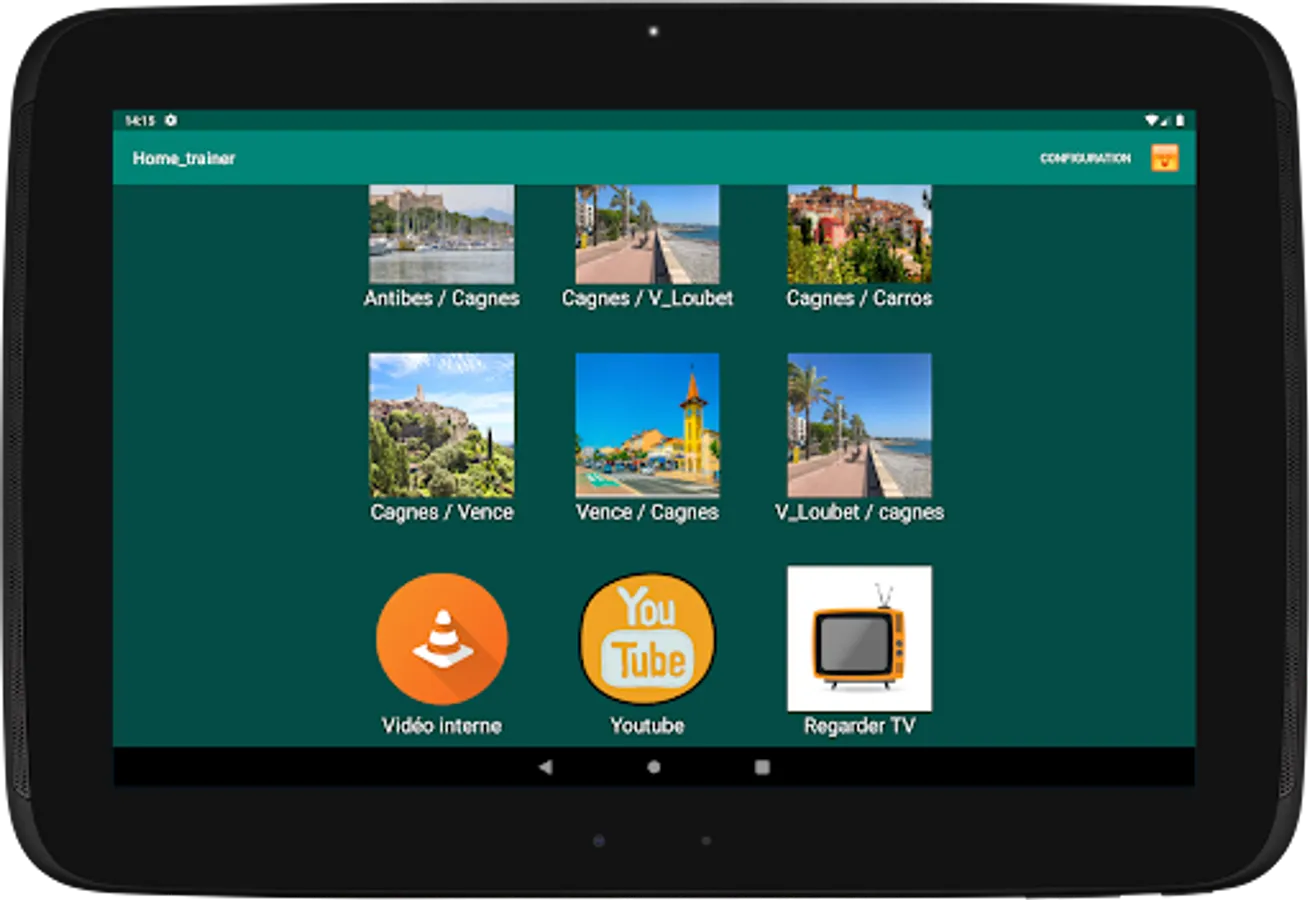The width and height of the screenshot is (1309, 900).
Task: Click the "Antibes / Cagnes" label
Action: [442, 298]
